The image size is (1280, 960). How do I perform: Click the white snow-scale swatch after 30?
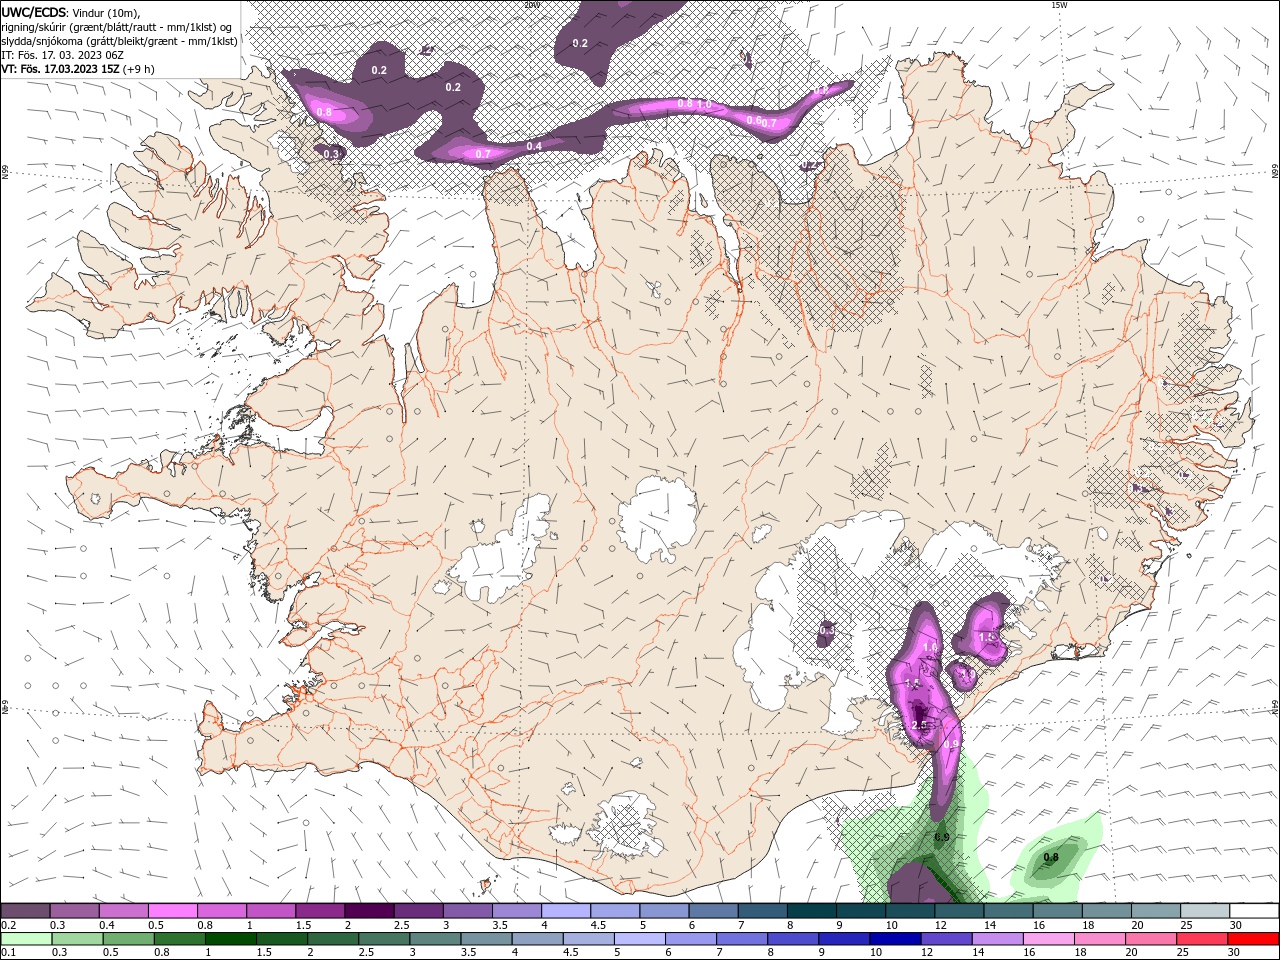(1255, 911)
